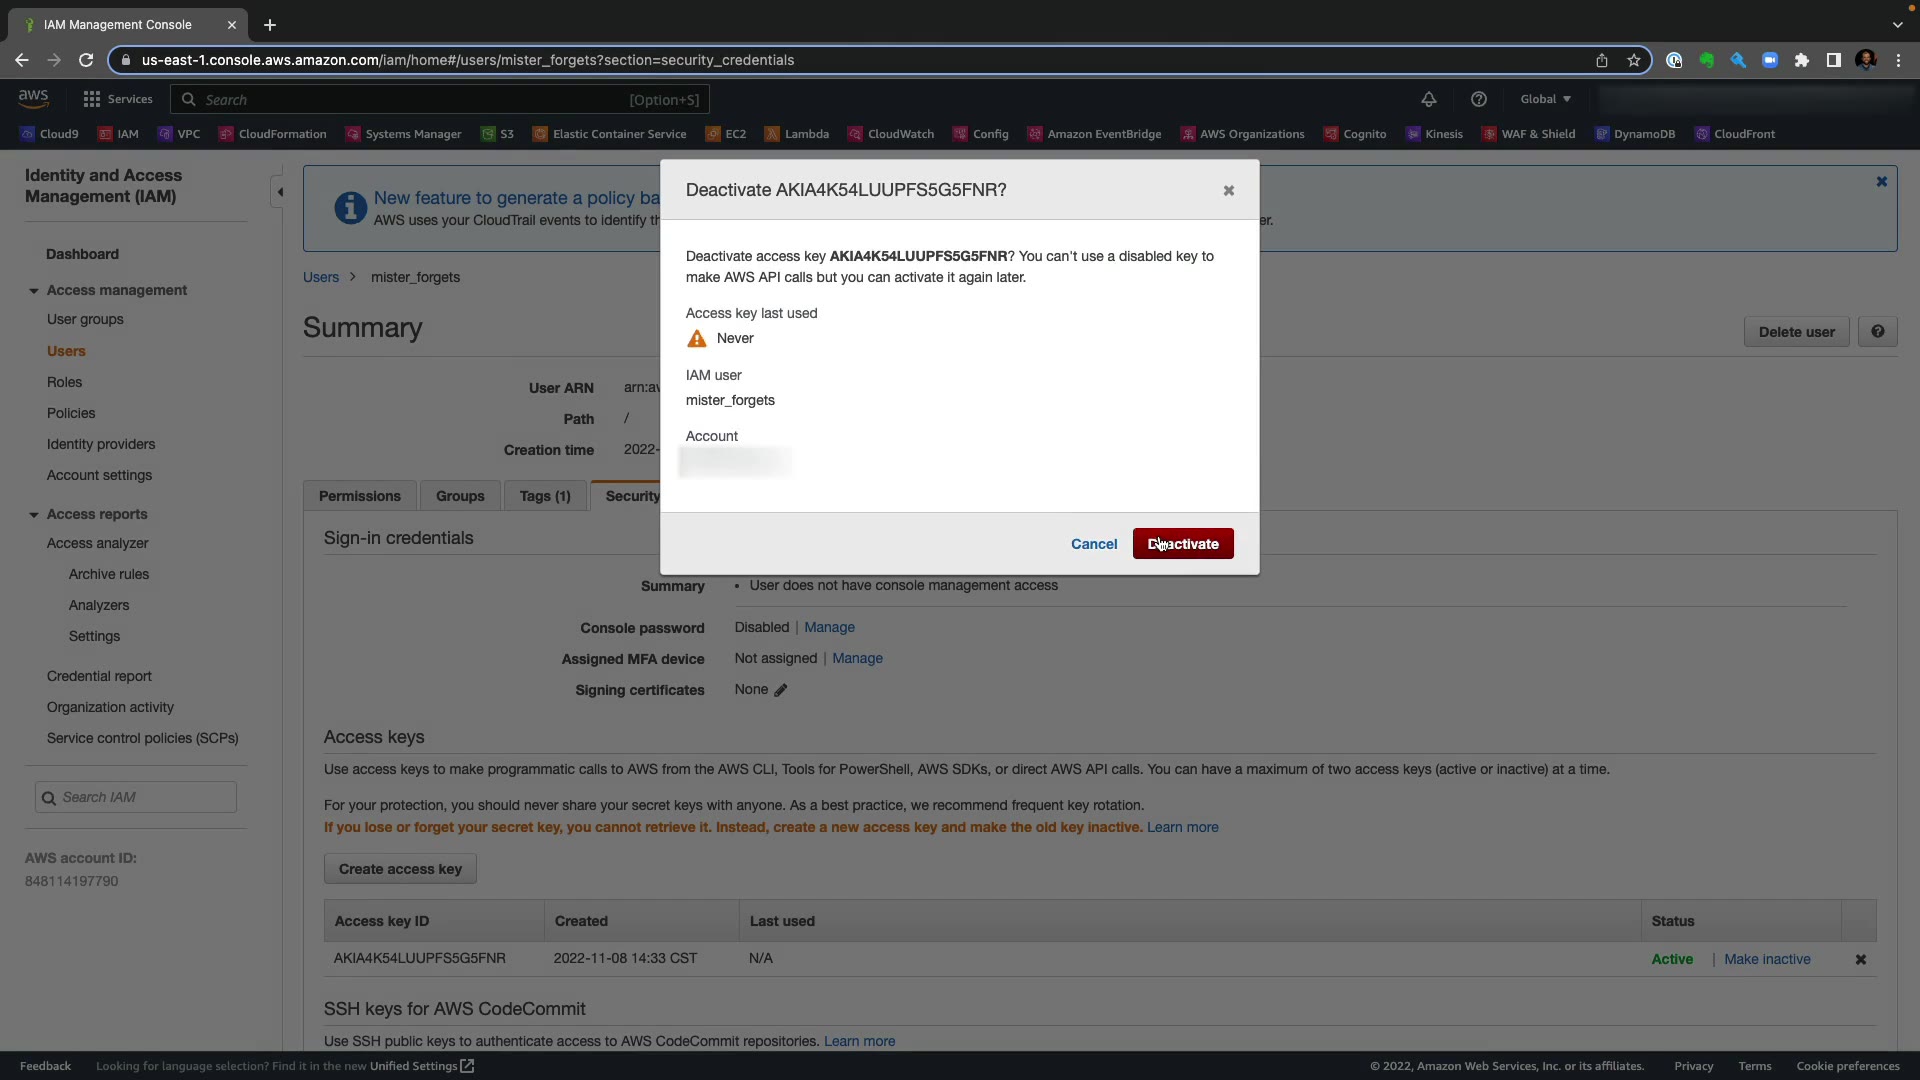Image resolution: width=1920 pixels, height=1080 pixels.
Task: Open the Global region dropdown
Action: coord(1545,99)
